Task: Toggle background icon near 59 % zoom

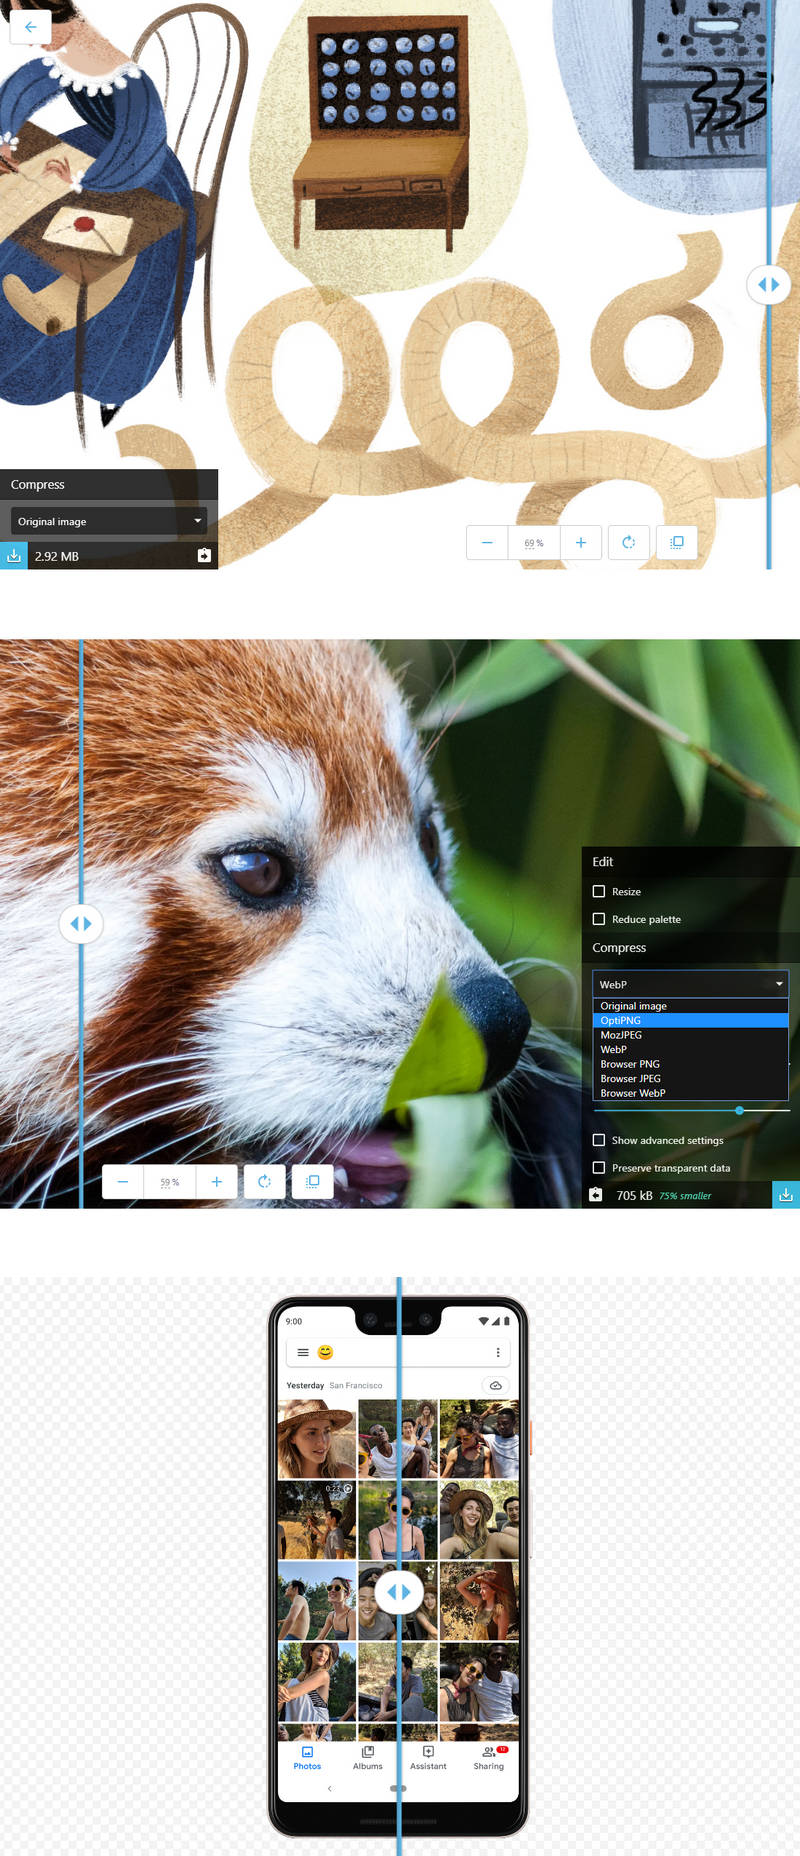Action: (312, 1182)
